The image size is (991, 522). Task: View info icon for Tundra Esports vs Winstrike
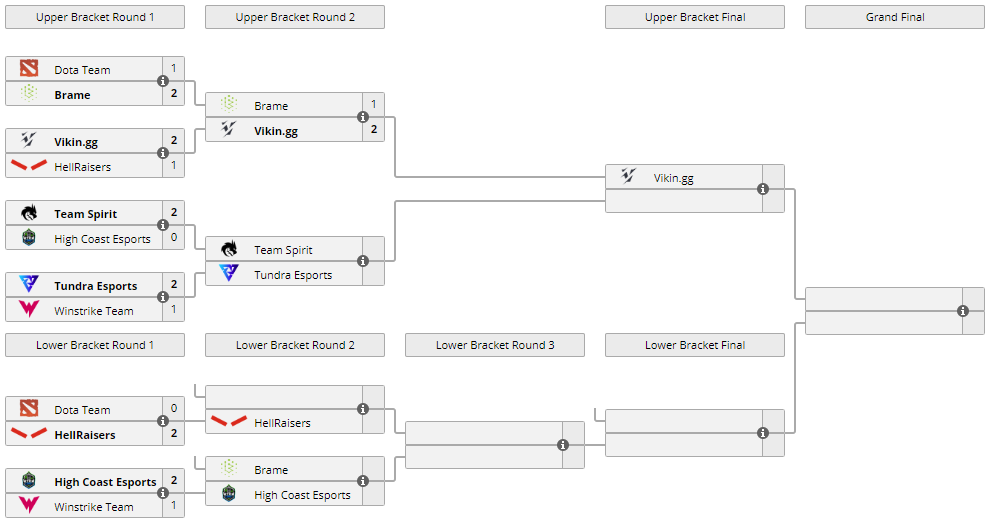[x=163, y=298]
